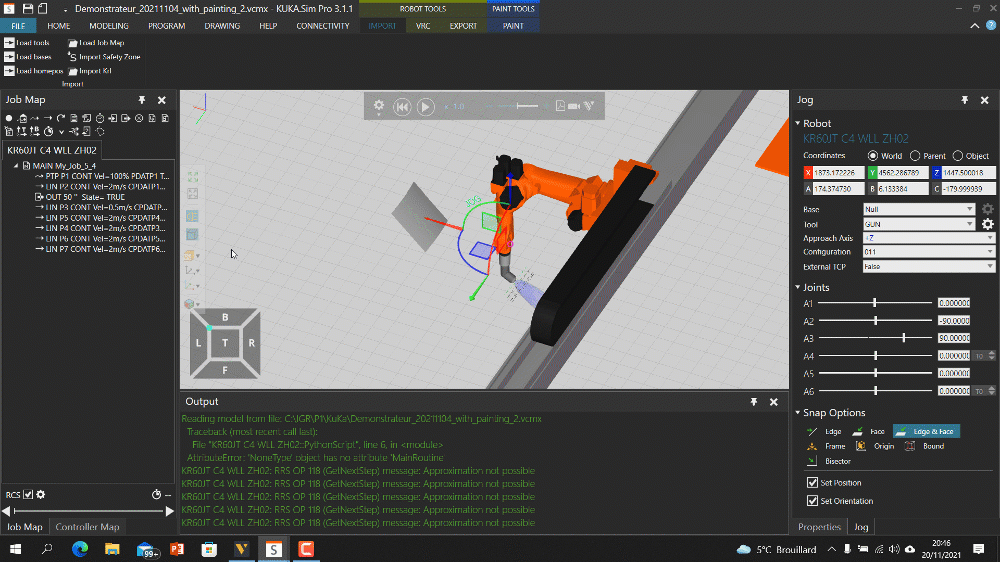1000x562 pixels.
Task: Open the Approach Axis dropdown
Action: click(x=929, y=238)
